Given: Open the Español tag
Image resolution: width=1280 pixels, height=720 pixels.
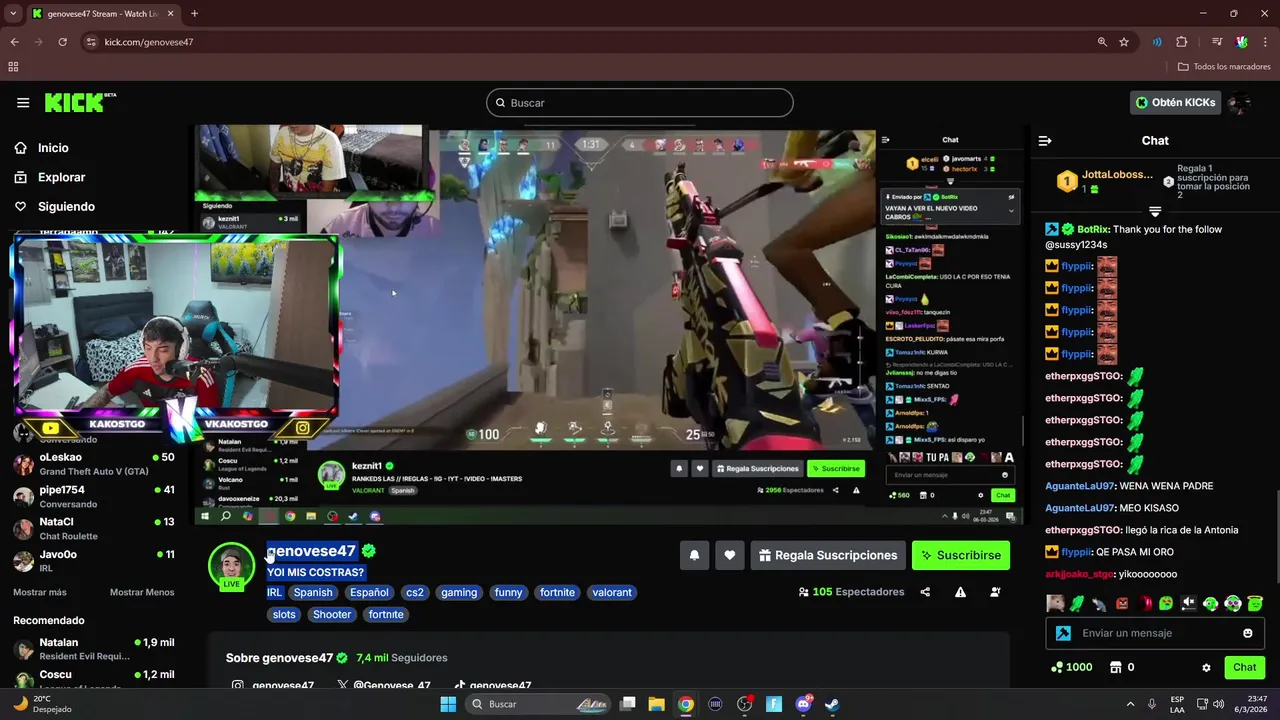Looking at the screenshot, I should 369,592.
